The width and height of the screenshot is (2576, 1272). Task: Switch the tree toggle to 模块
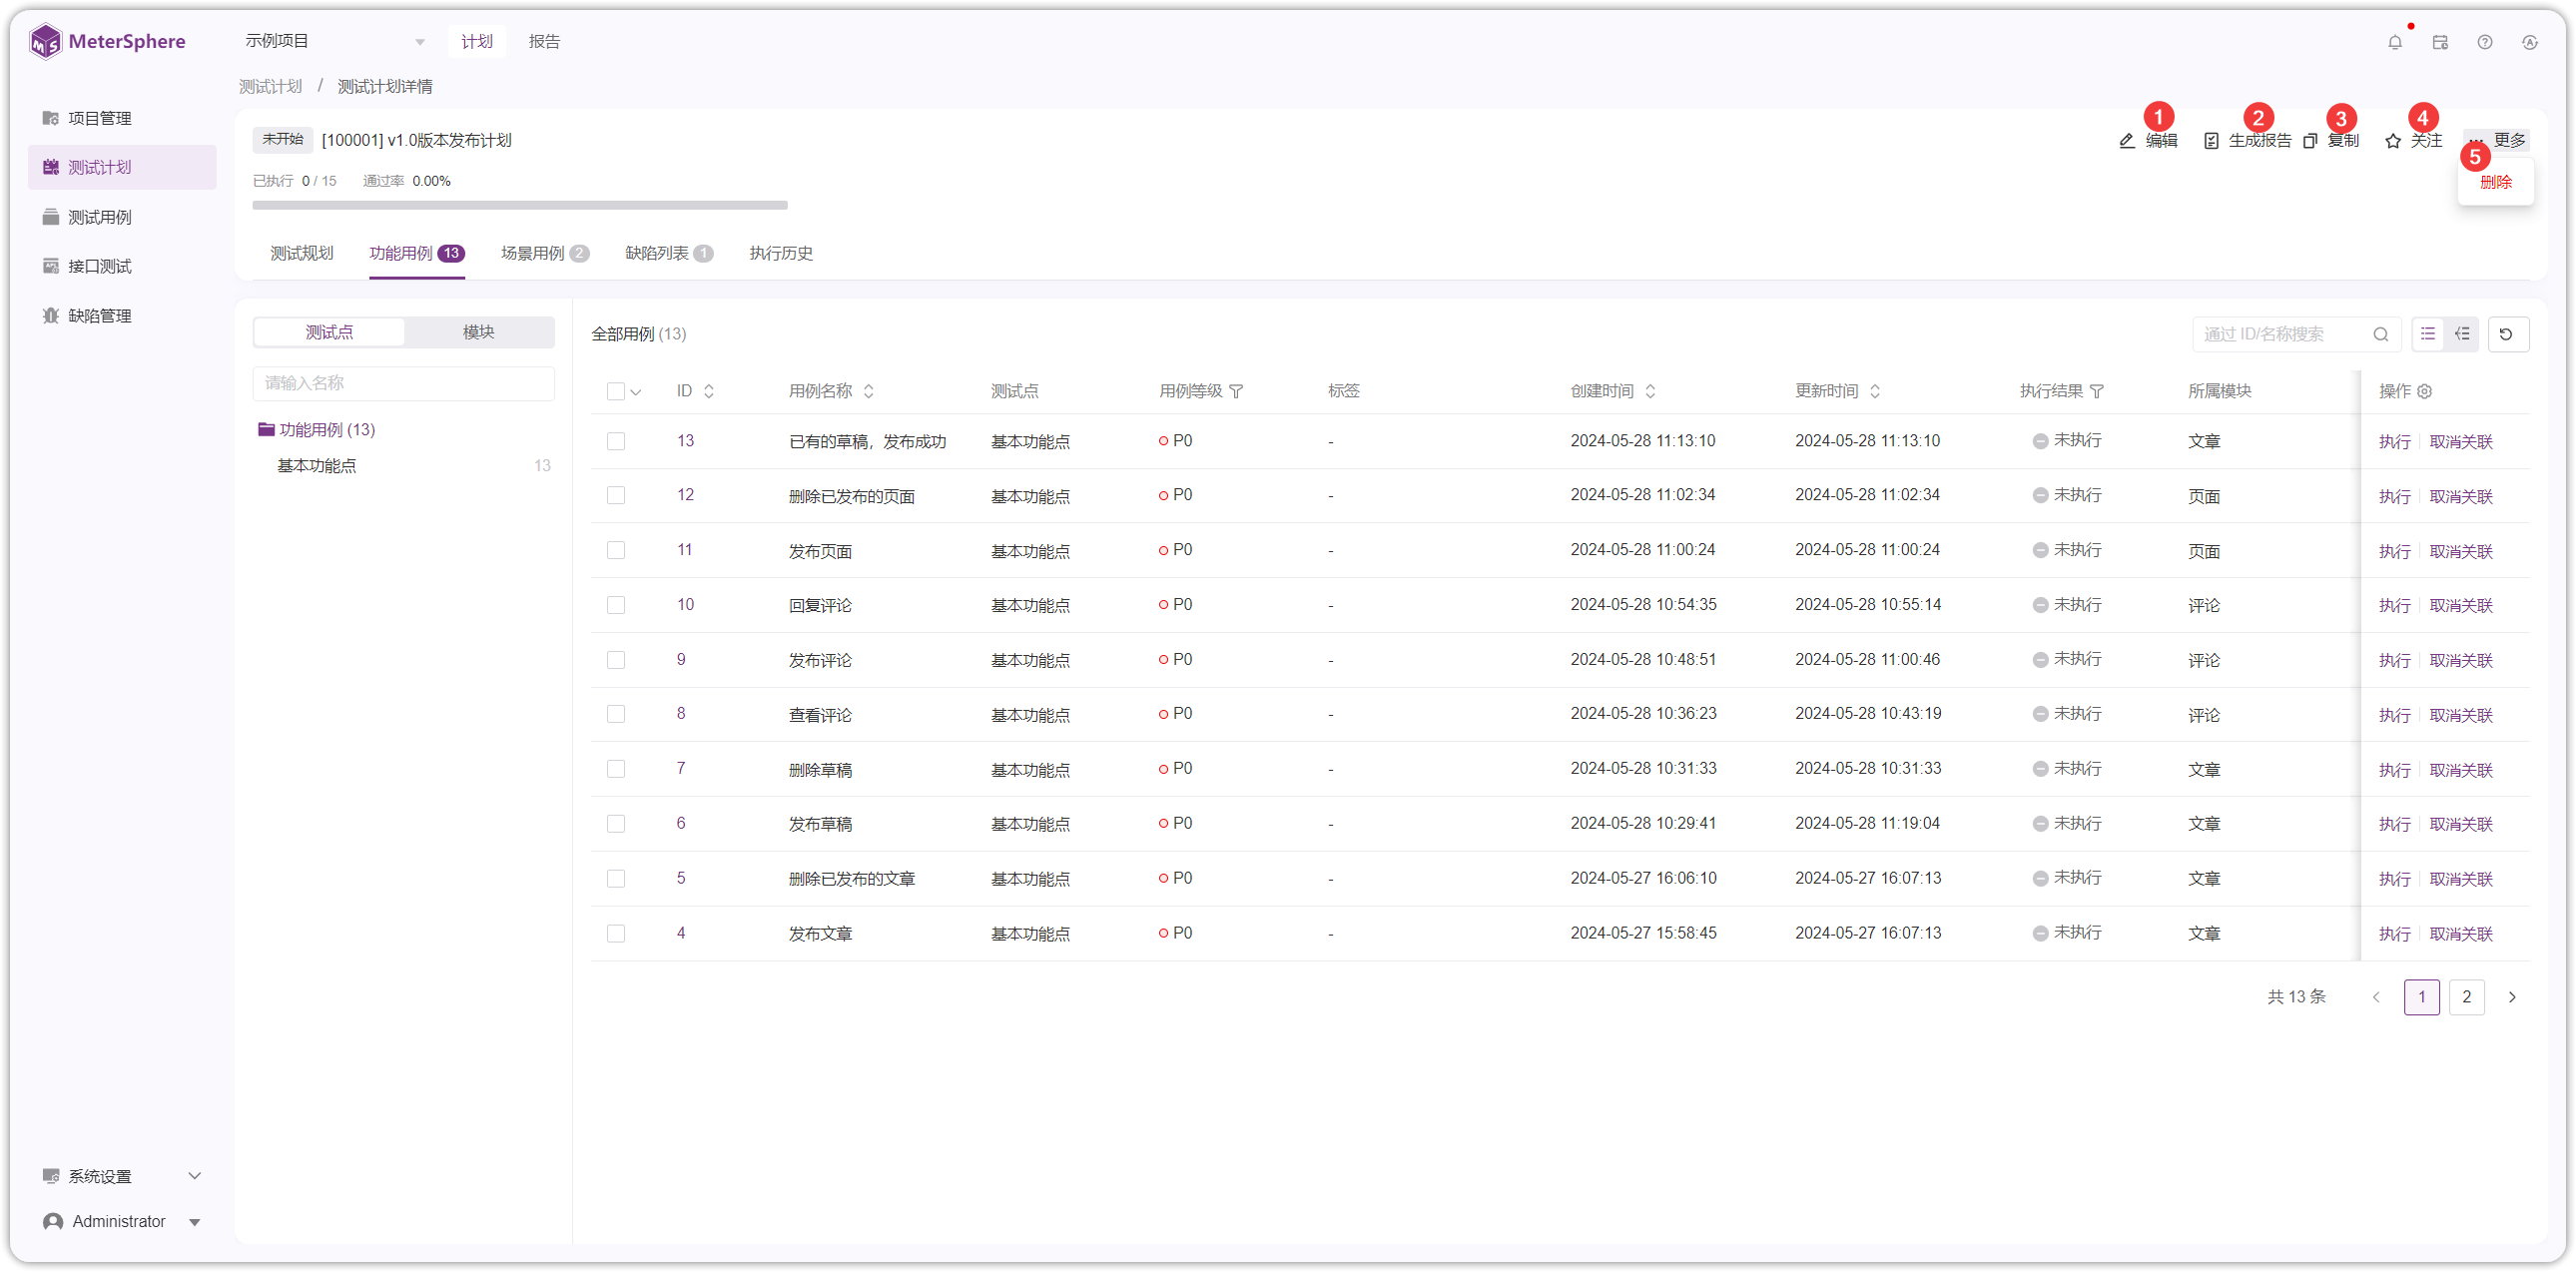pos(478,332)
